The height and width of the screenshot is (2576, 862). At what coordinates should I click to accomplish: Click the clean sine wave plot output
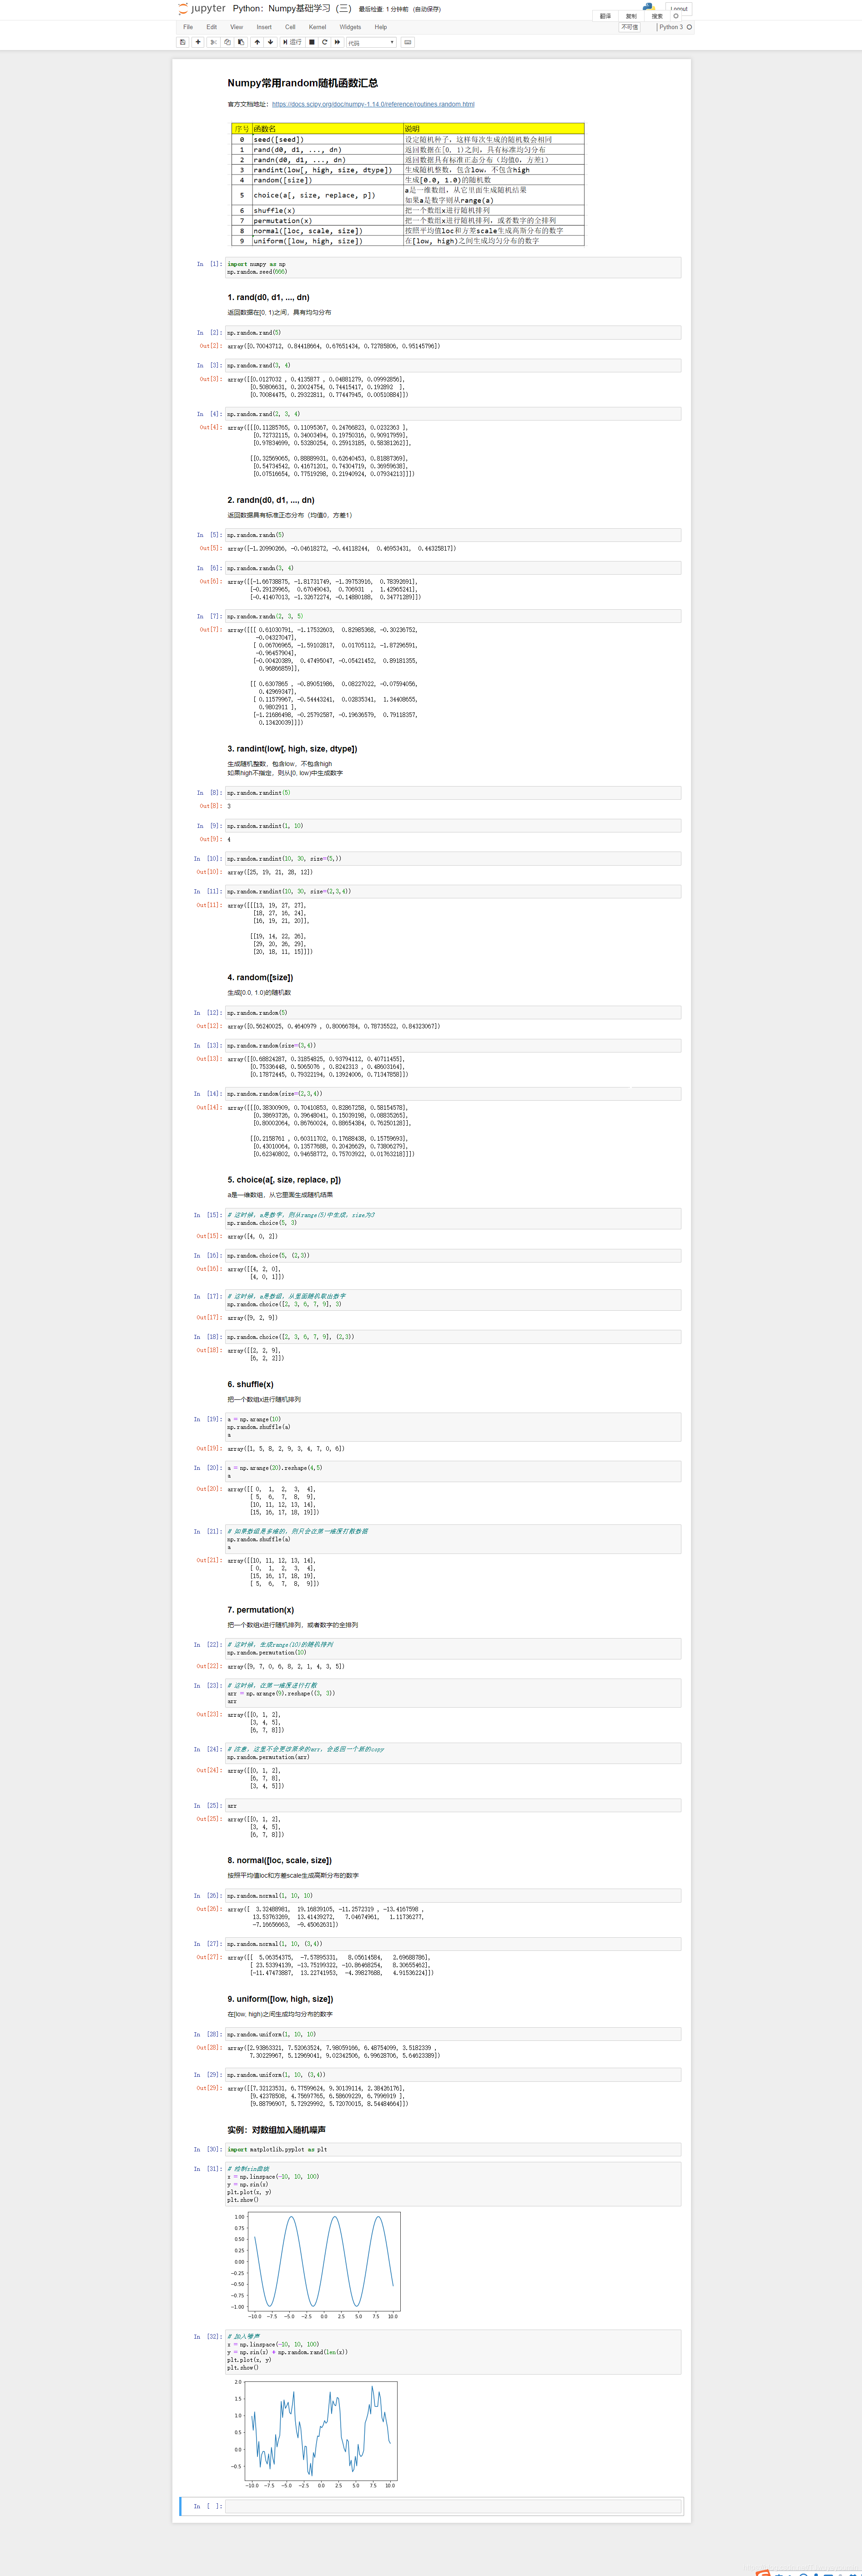tap(317, 2265)
